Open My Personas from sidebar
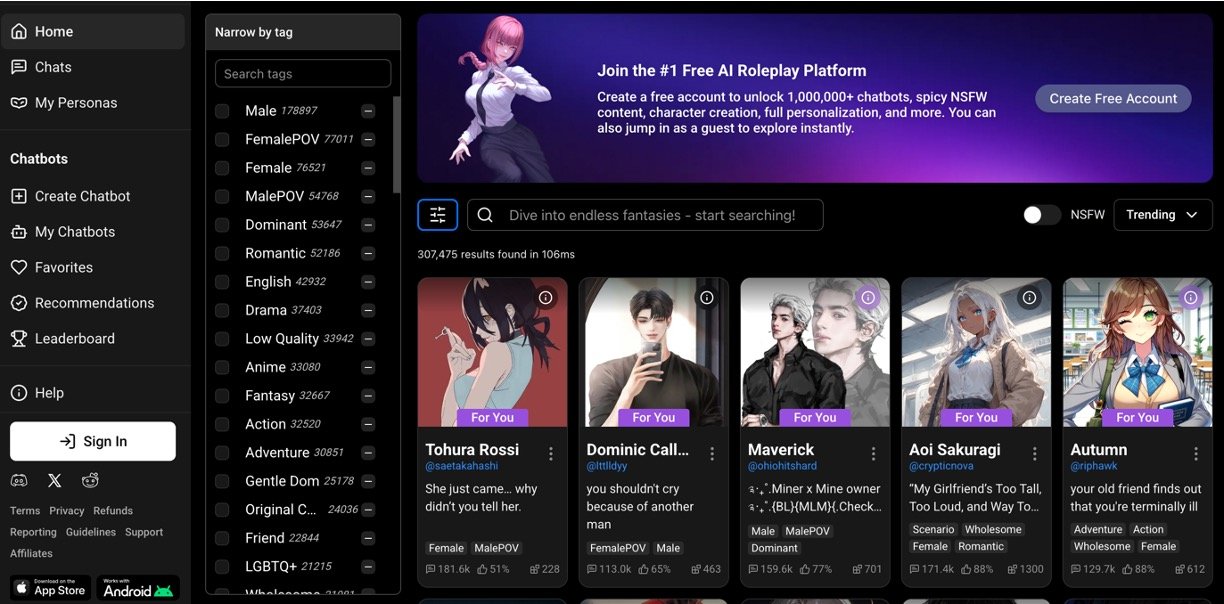 (76, 103)
